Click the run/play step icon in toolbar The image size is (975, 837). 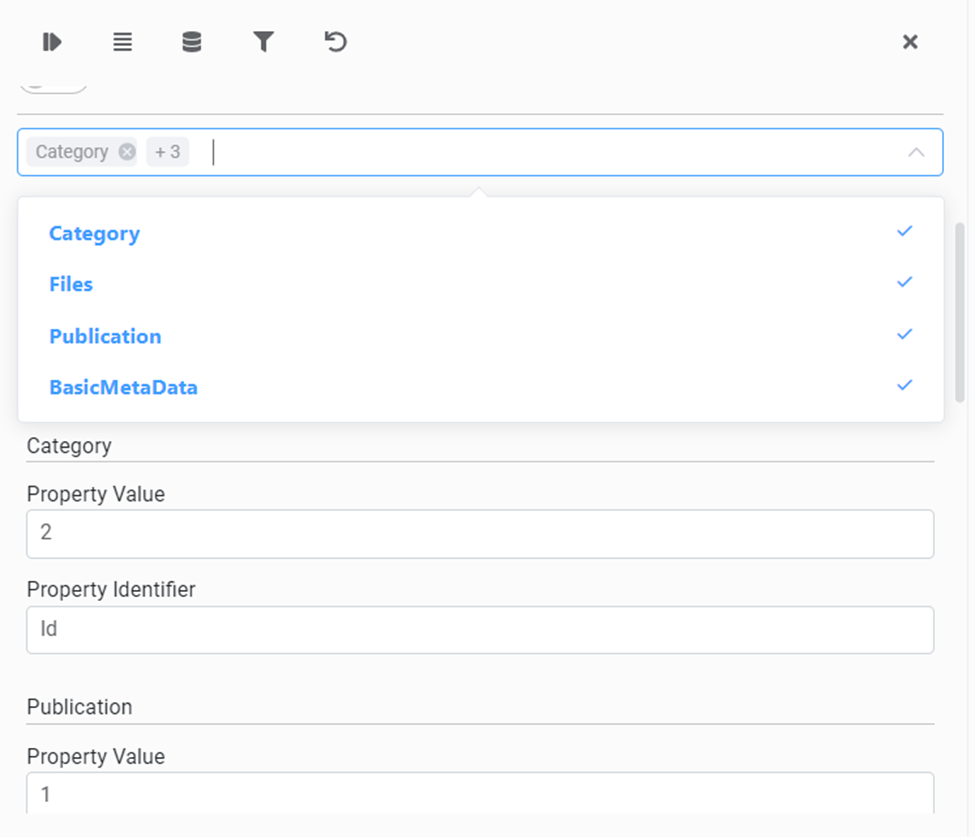coord(52,42)
